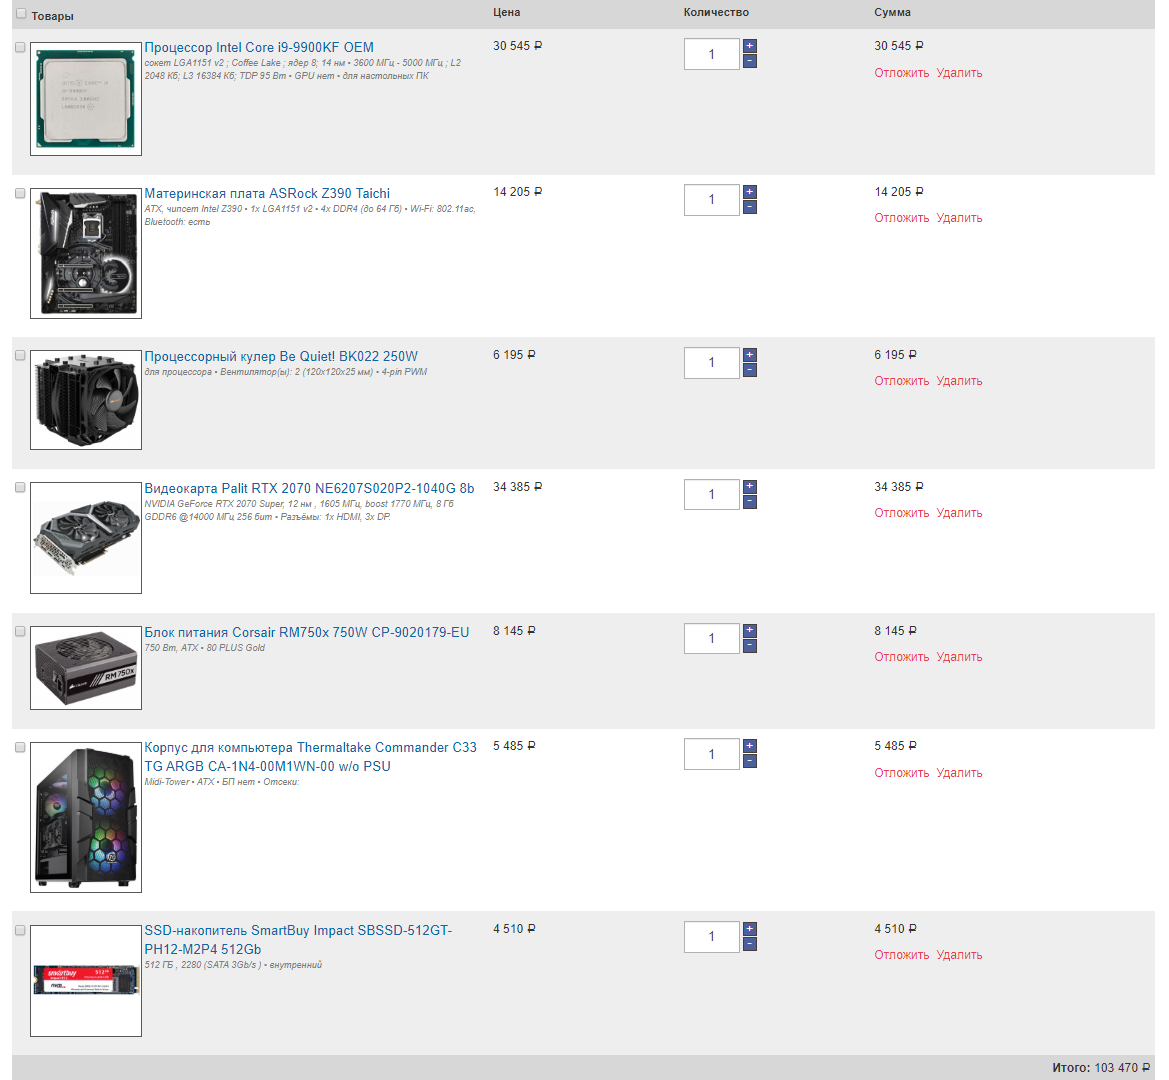
Task: Check the Thermaltake Commander C33 row checkbox
Action: [20, 747]
